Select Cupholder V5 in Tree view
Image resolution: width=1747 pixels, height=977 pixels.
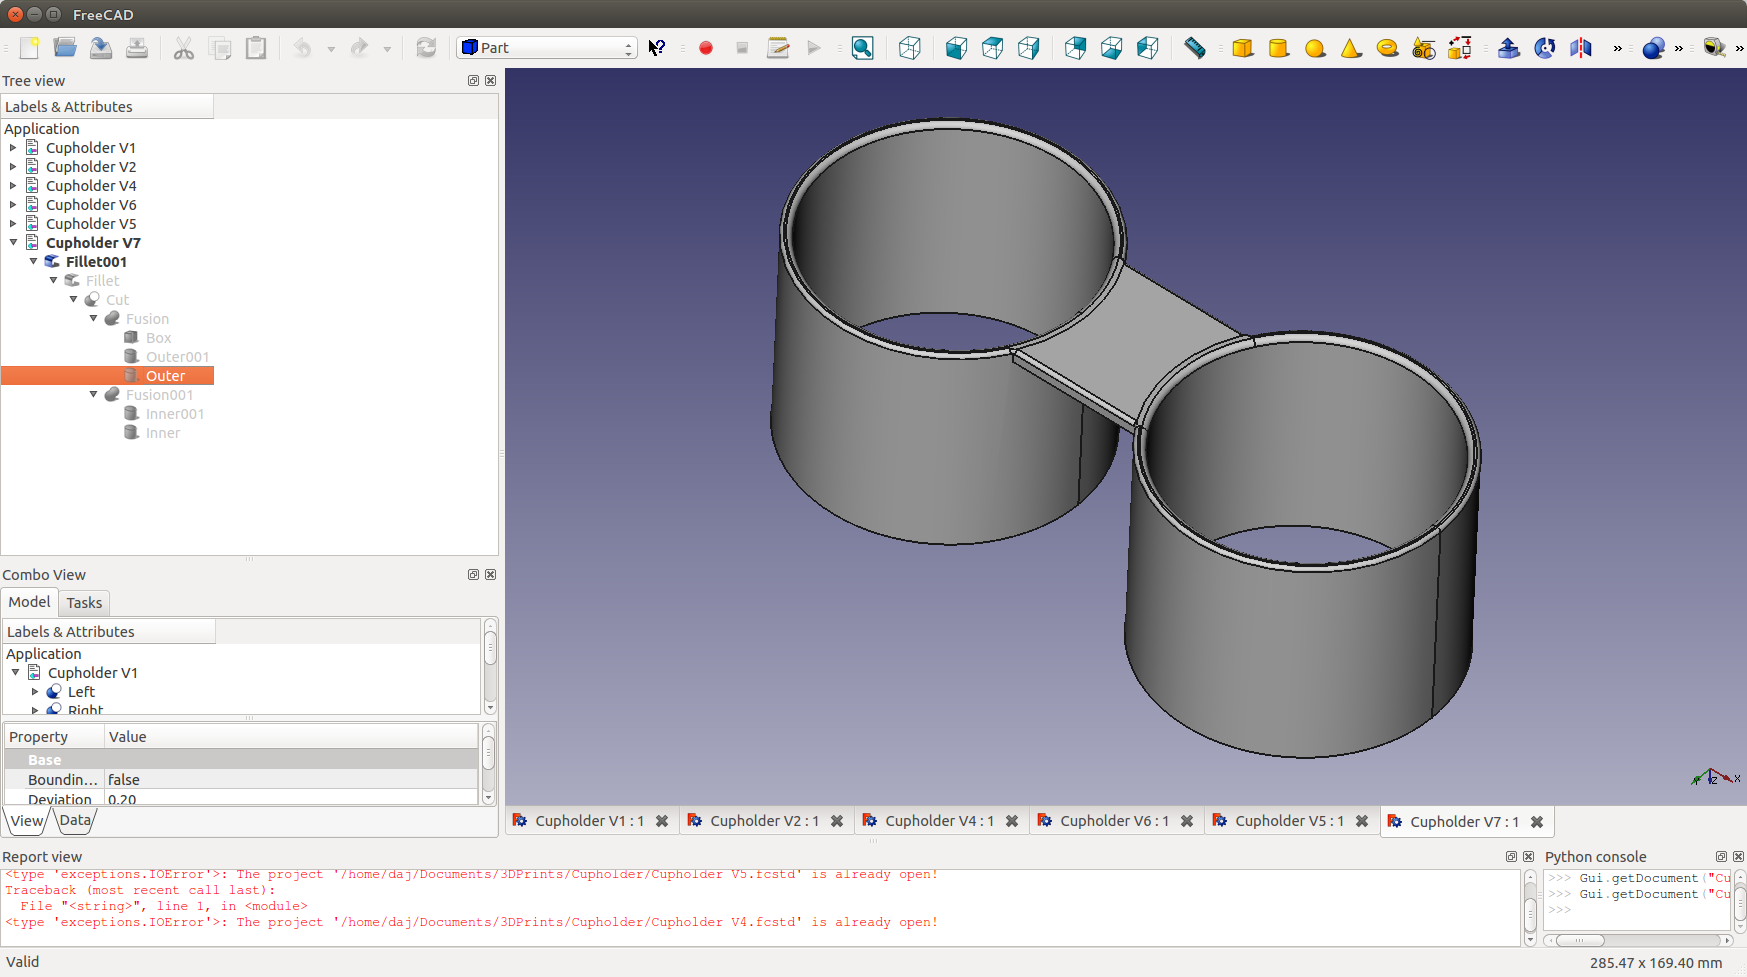click(90, 224)
